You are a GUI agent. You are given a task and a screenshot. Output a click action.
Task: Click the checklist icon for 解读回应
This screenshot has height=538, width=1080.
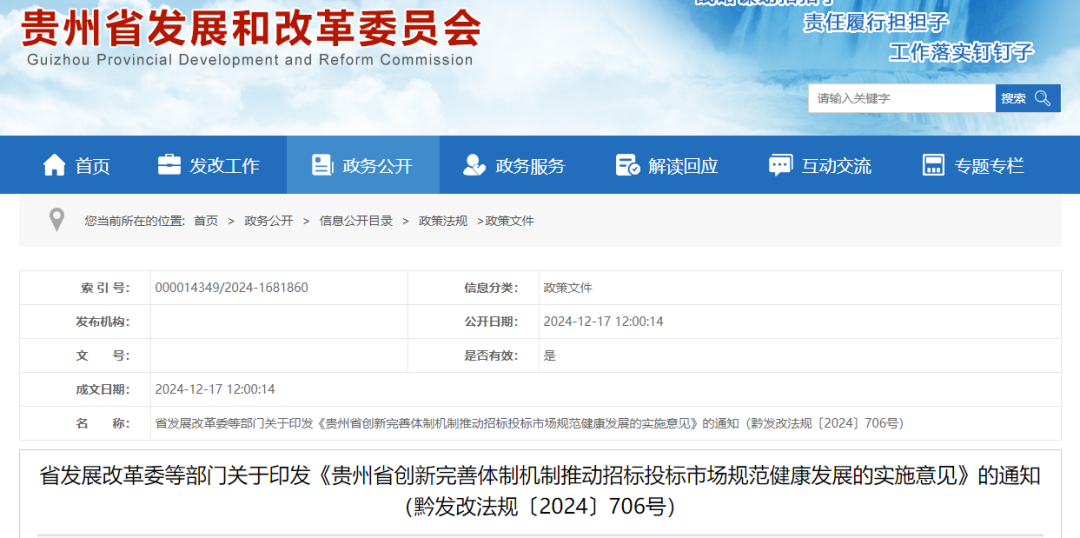click(x=627, y=165)
